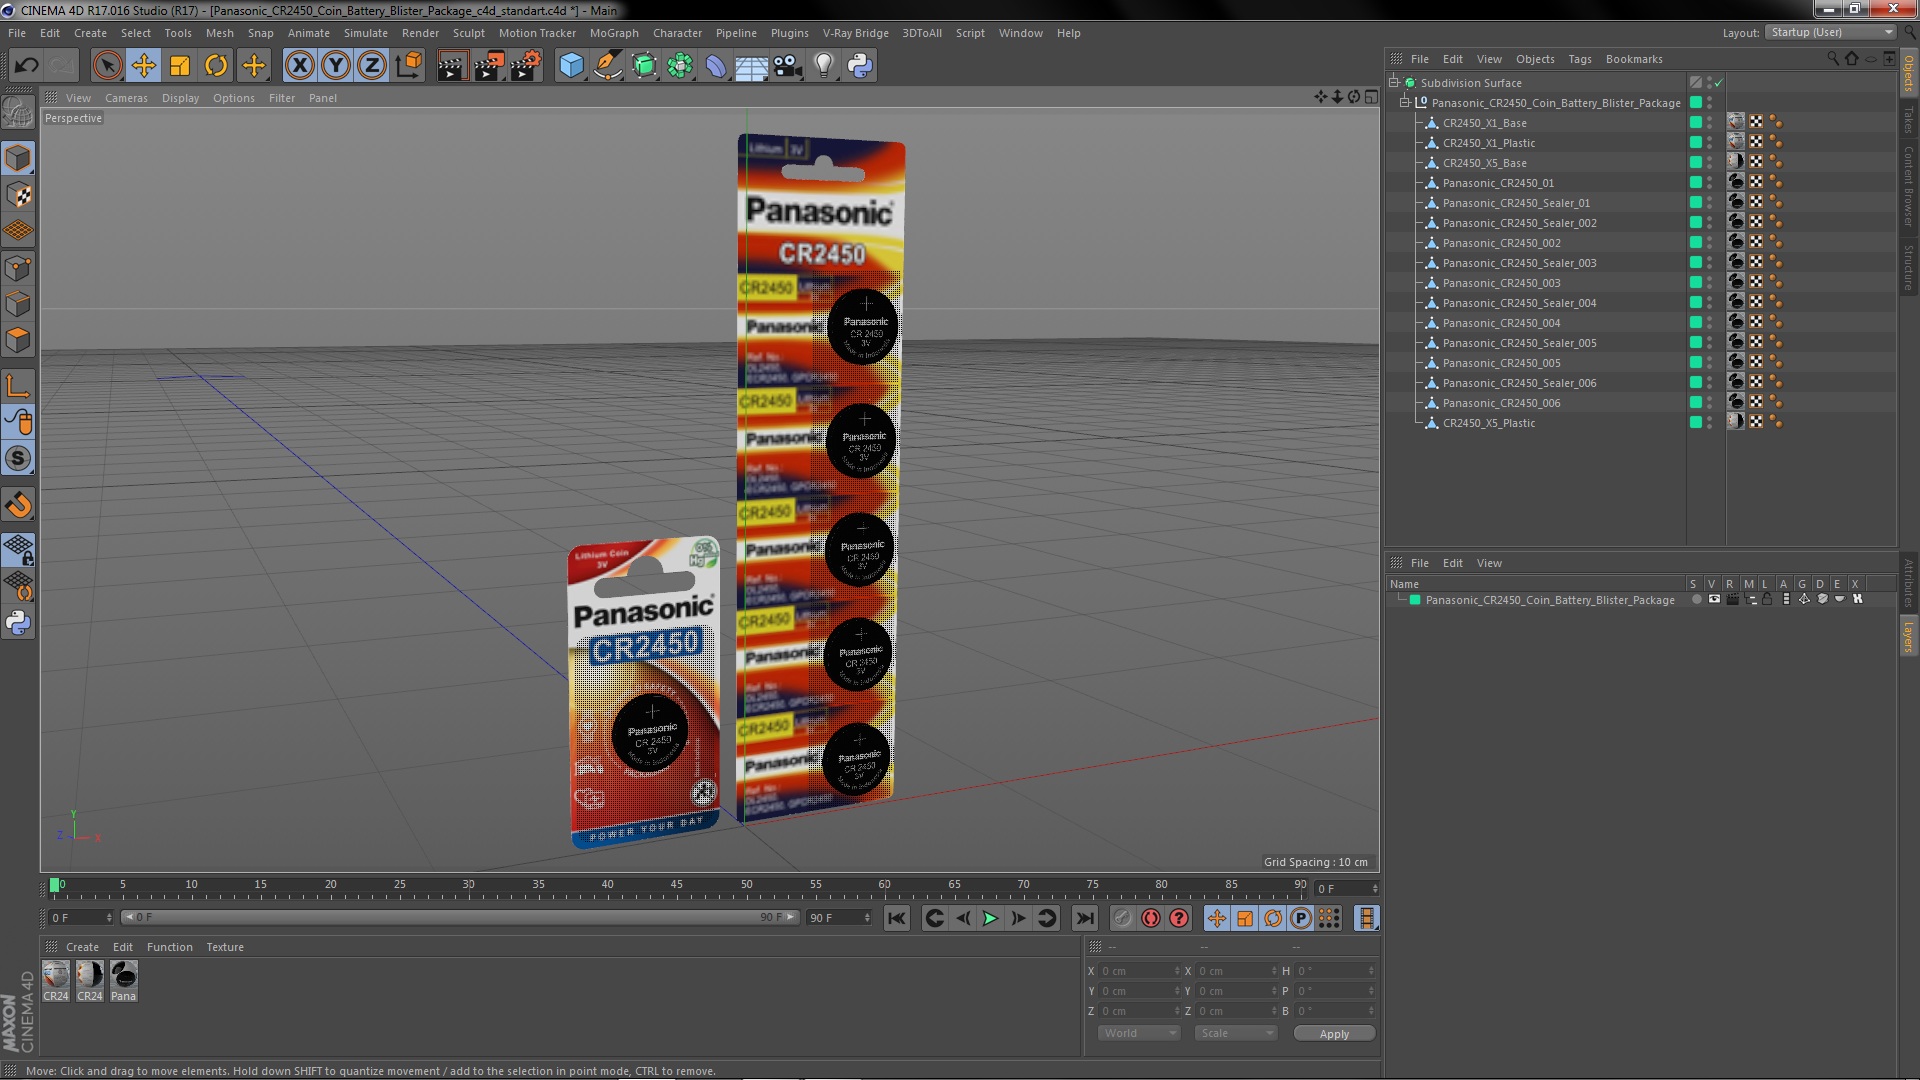Add a Camera object
Viewport: 1920px width, 1080px height.
787,66
